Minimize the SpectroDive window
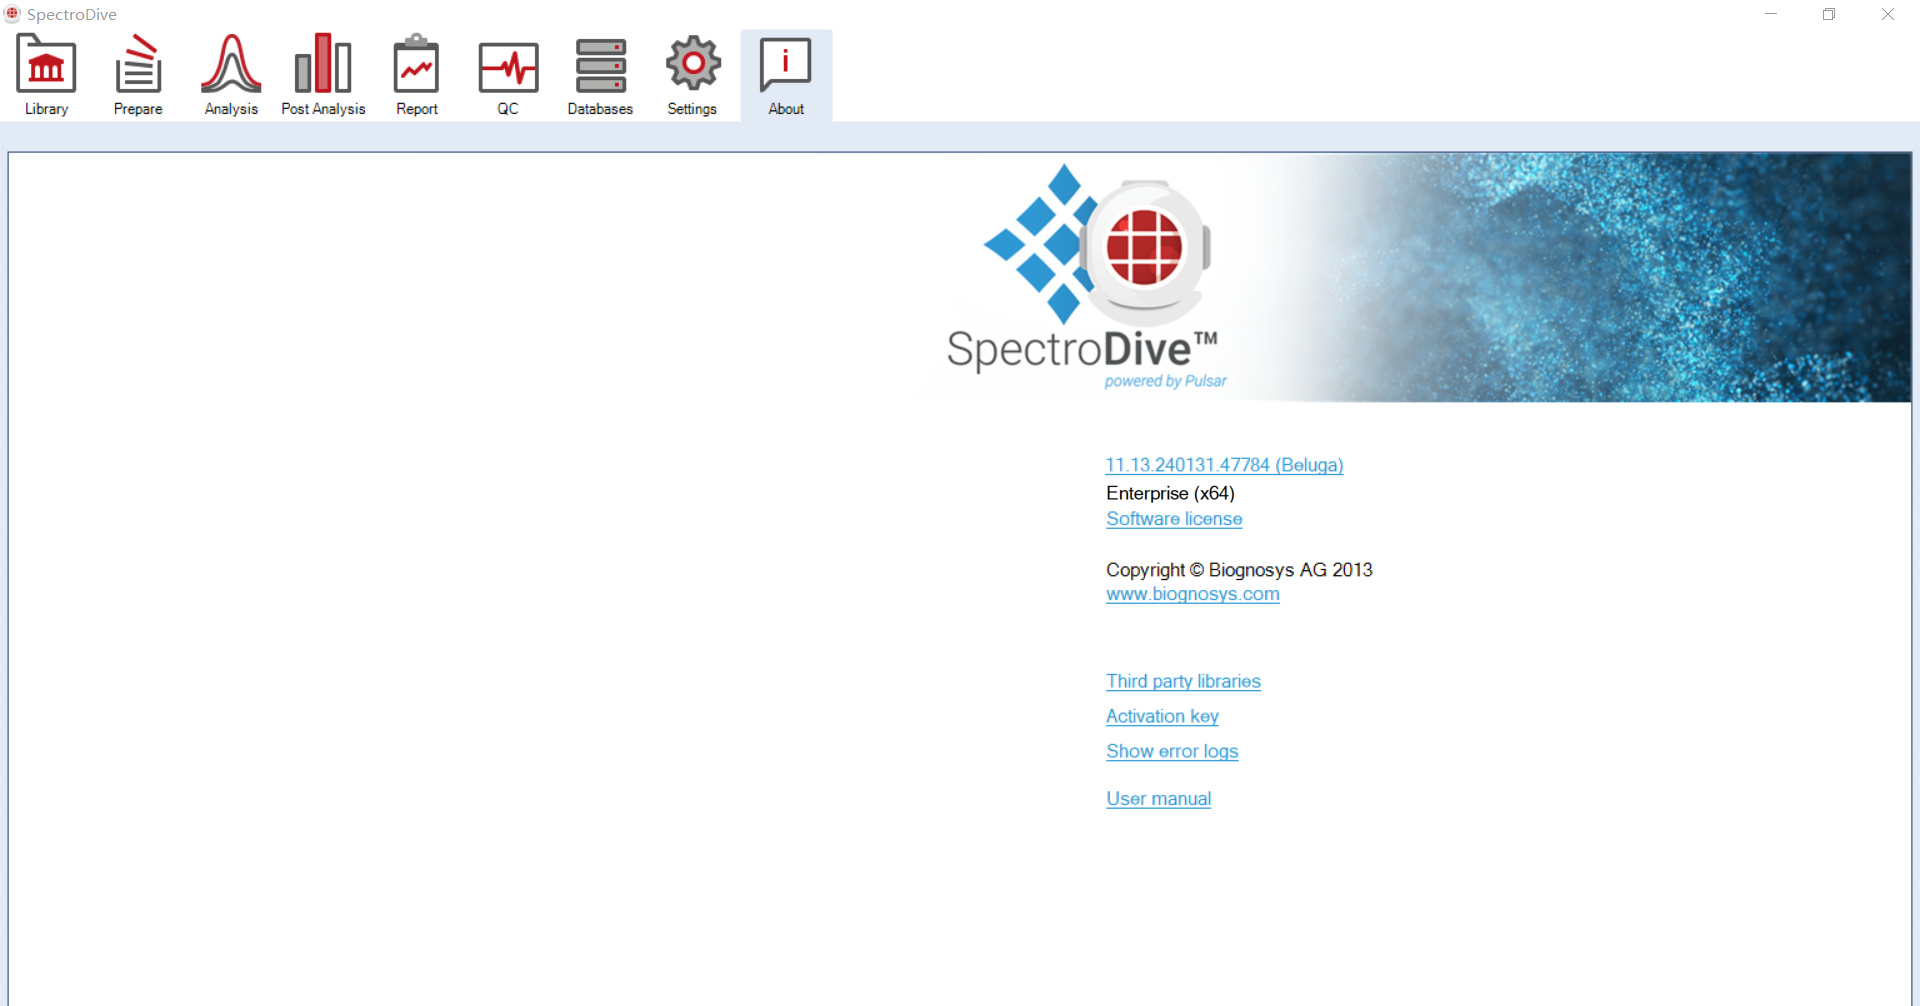Screen dimensions: 1920x1006 tap(1771, 14)
